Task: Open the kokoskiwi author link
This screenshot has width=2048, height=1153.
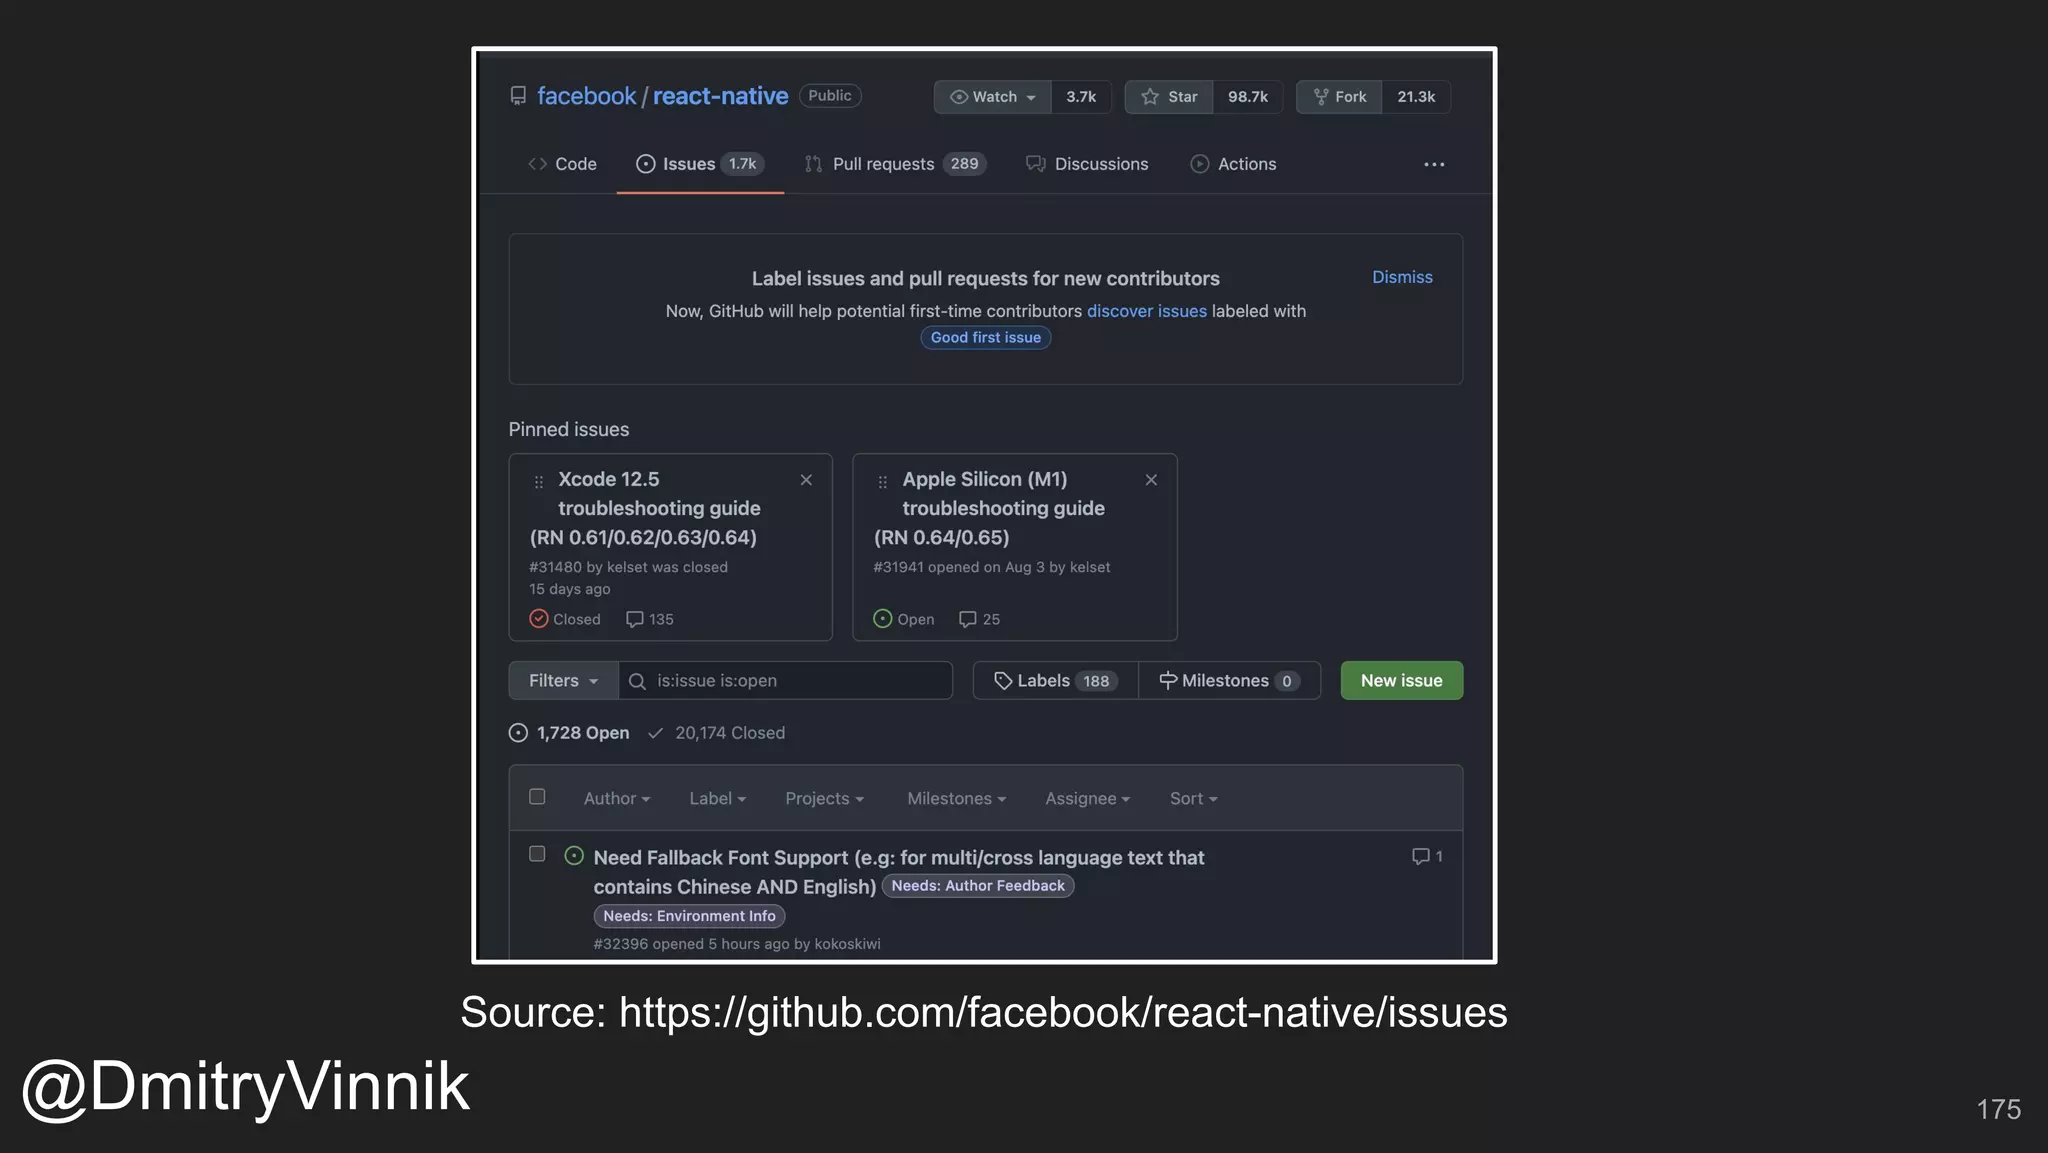Action: tap(847, 944)
